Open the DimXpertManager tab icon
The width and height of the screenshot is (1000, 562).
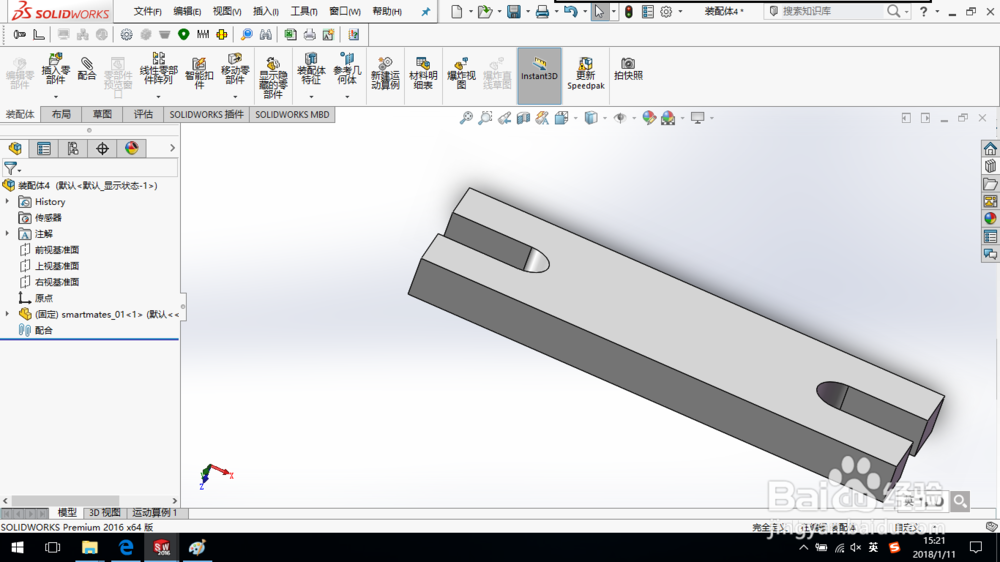102,149
